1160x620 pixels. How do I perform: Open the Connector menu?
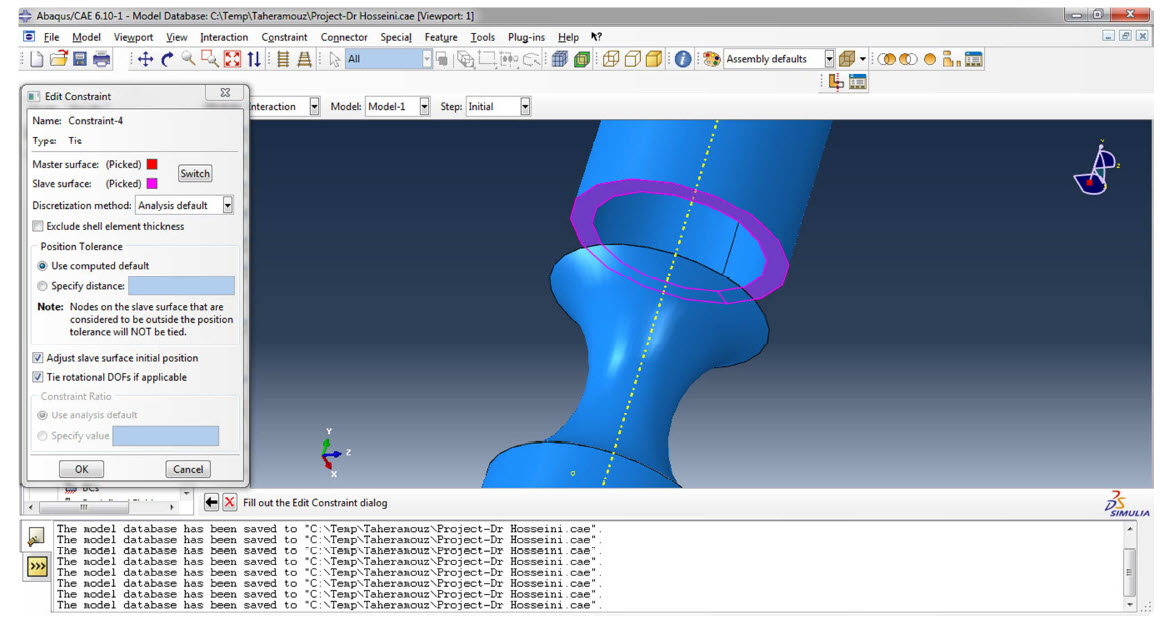coord(344,37)
